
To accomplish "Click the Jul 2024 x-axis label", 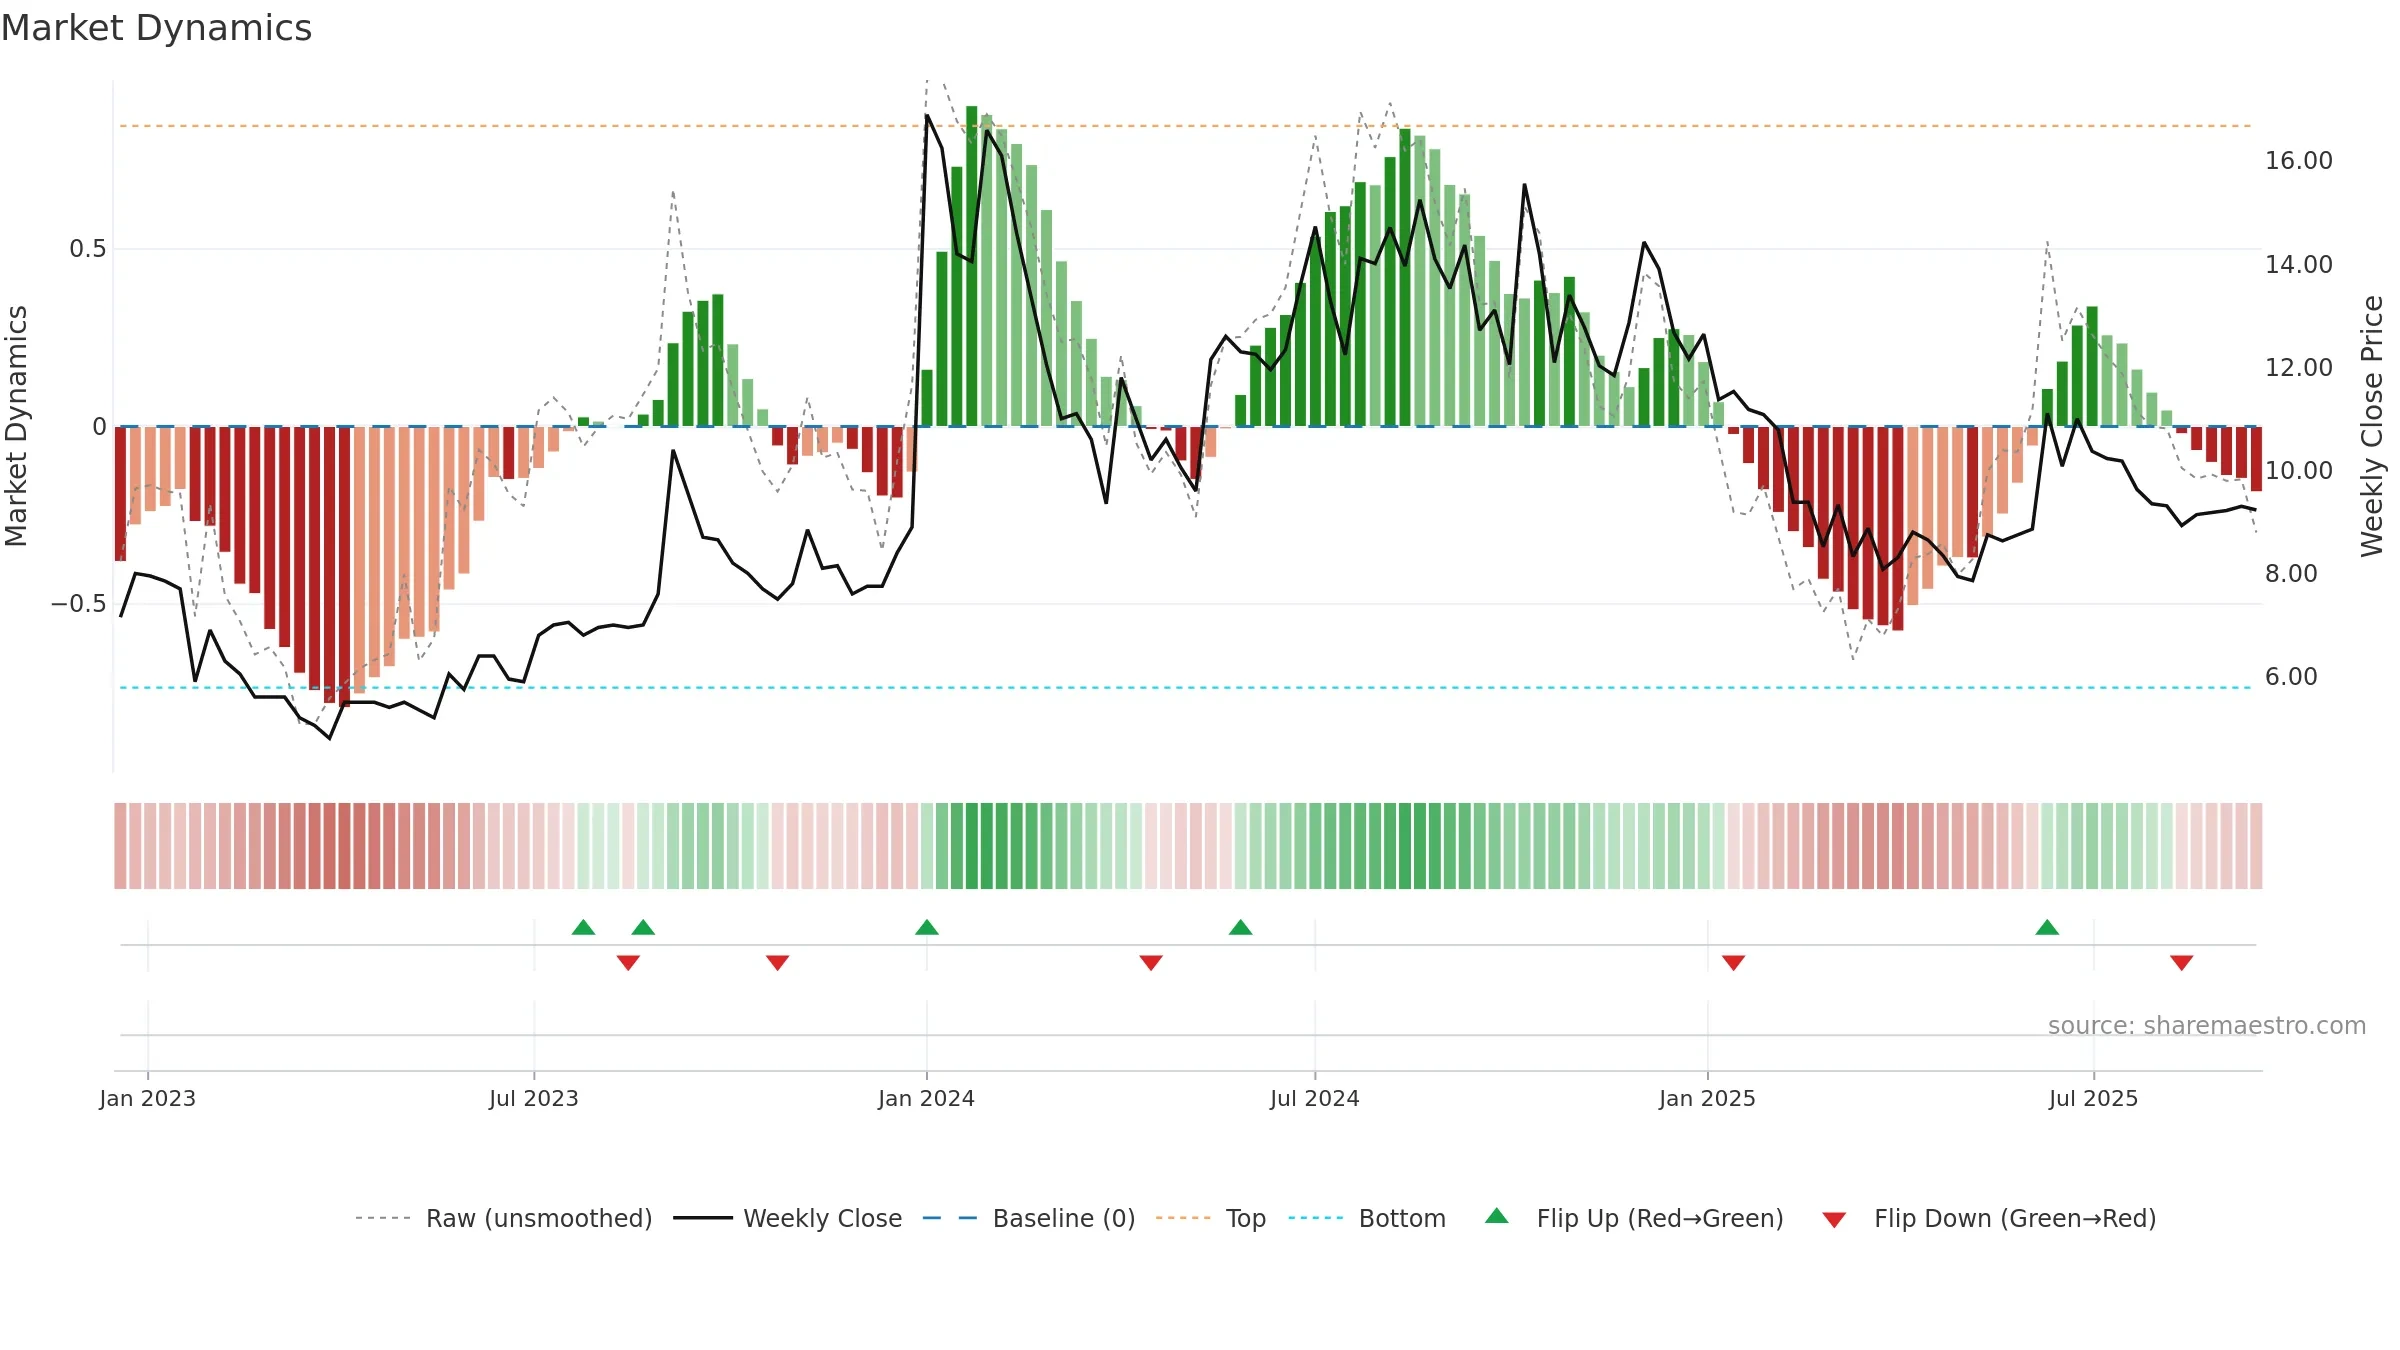I will (x=1315, y=1098).
